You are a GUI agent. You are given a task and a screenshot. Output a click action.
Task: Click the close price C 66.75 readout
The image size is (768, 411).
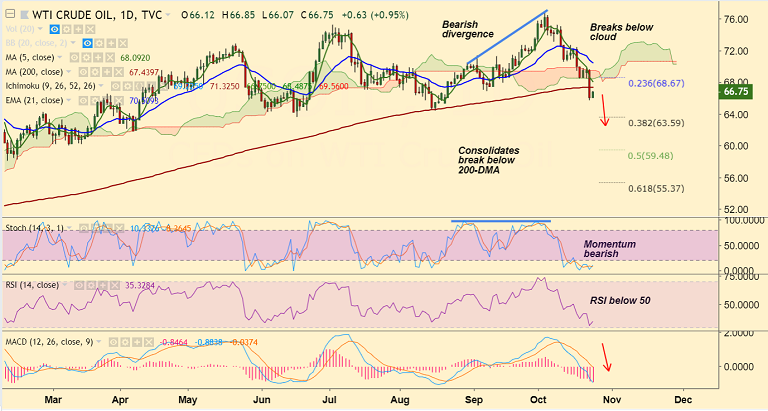[x=318, y=15]
